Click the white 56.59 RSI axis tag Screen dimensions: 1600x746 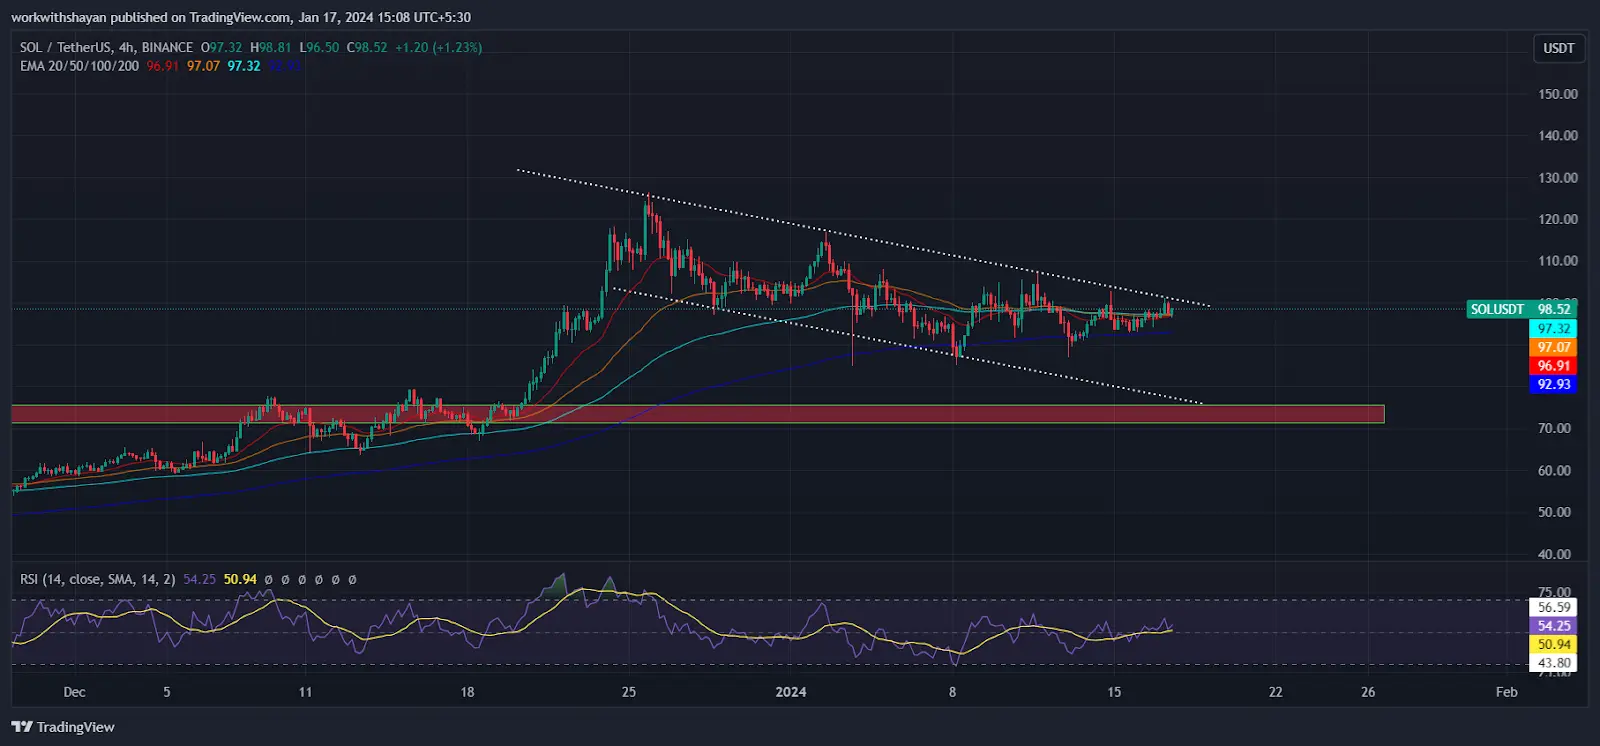[1553, 607]
